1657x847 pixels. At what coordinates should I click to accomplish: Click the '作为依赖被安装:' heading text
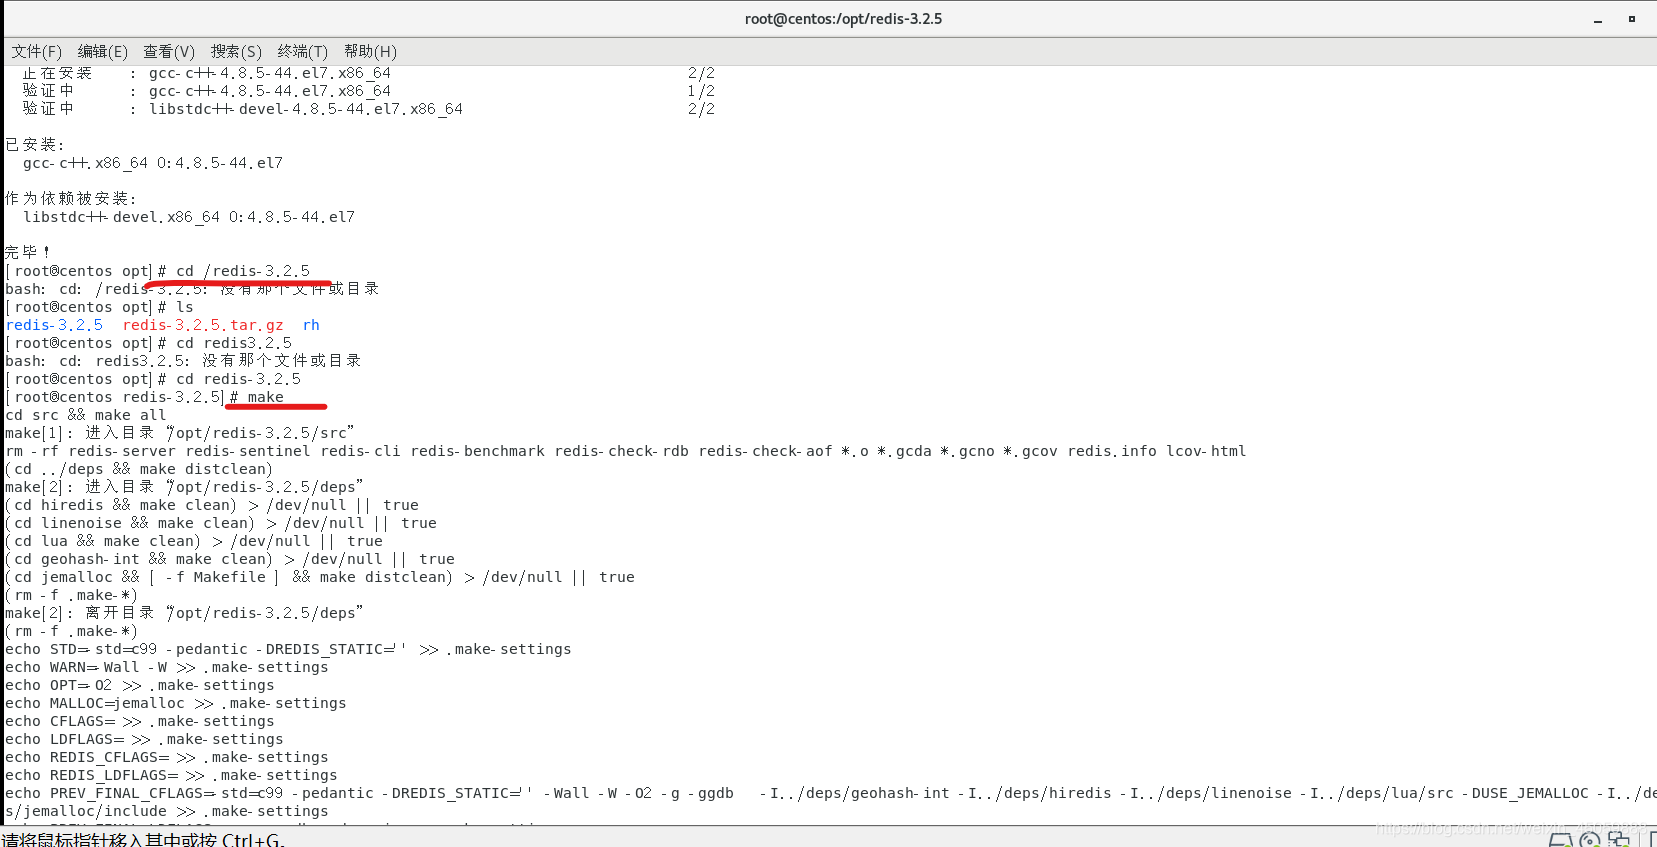tap(71, 199)
